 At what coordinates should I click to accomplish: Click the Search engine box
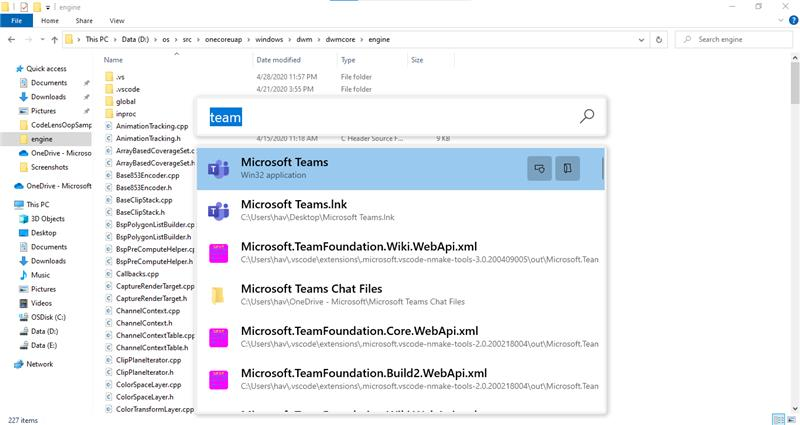coord(734,39)
